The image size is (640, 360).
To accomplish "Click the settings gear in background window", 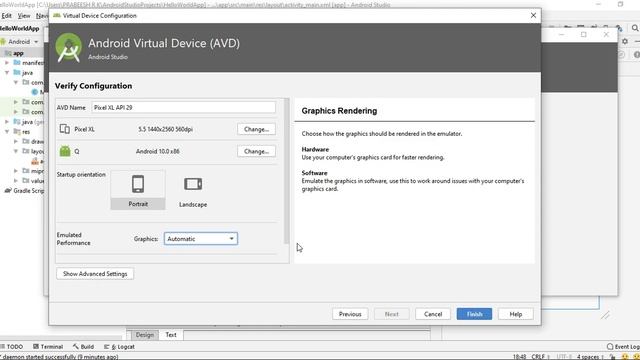I will pyautogui.click(x=624, y=41).
